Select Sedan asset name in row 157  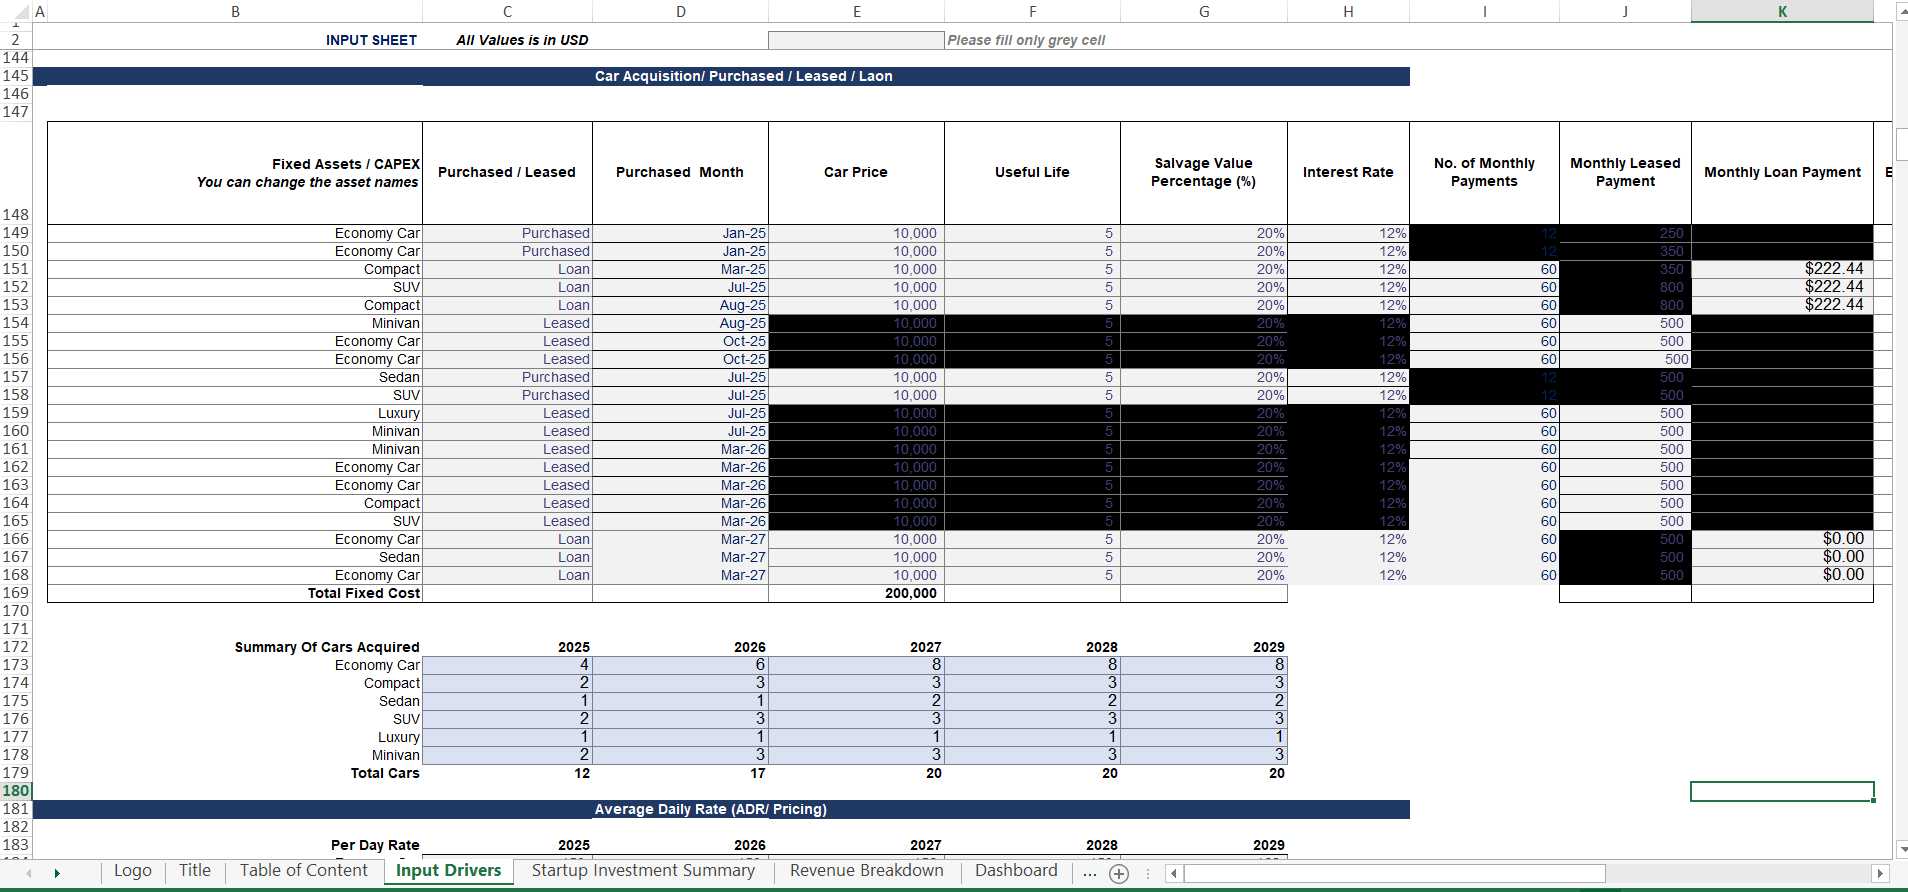click(x=235, y=377)
